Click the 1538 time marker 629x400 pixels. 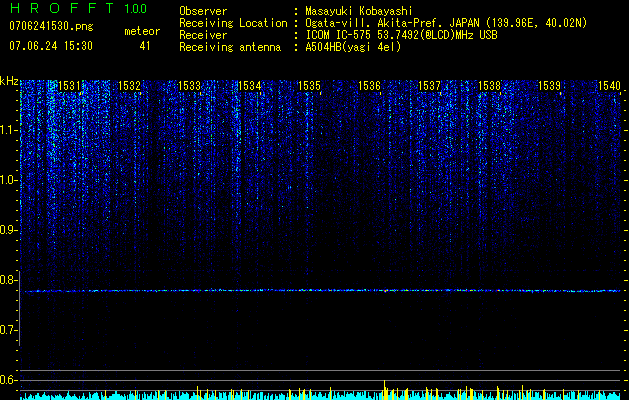pyautogui.click(x=489, y=85)
